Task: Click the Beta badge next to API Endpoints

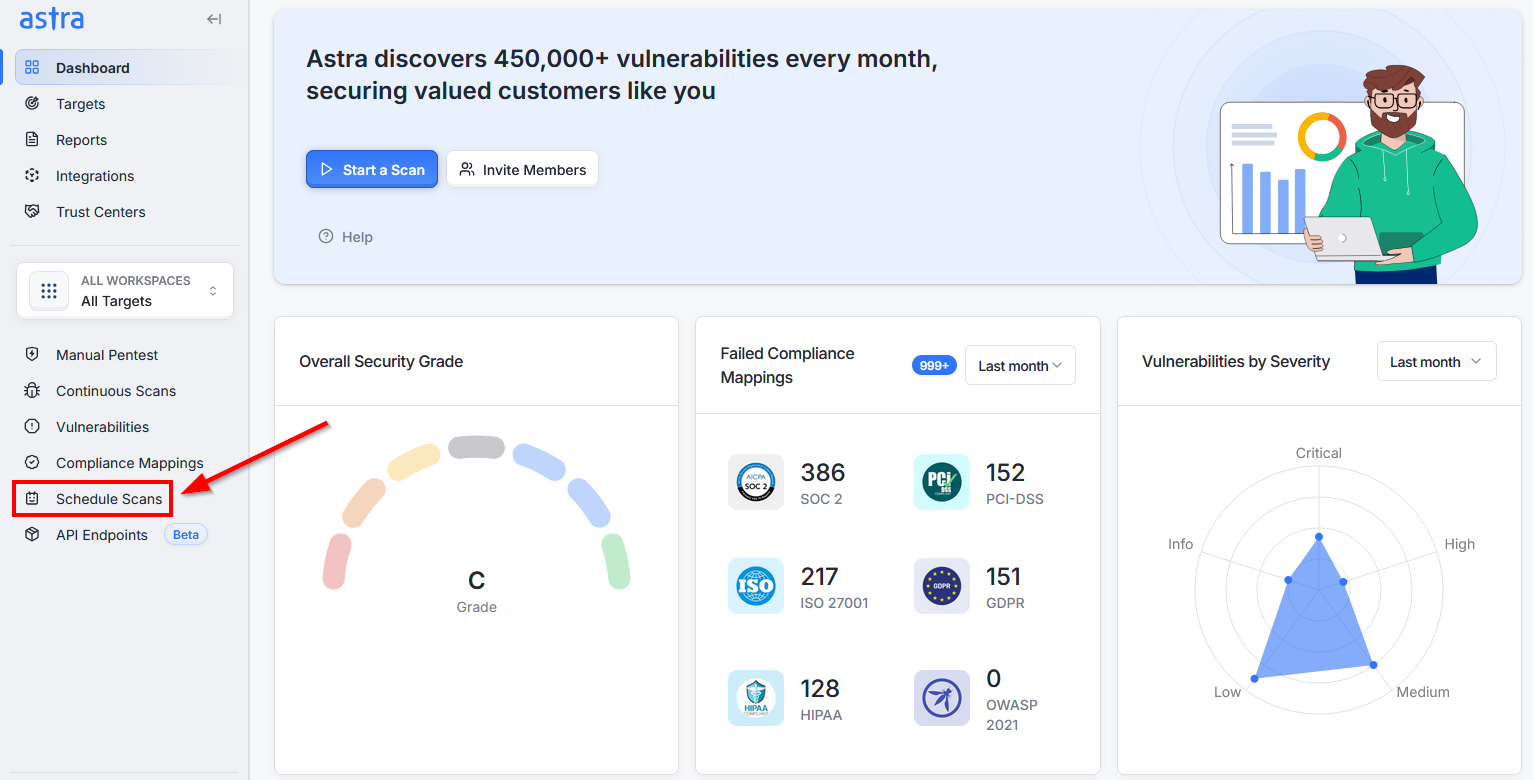Action: point(186,535)
